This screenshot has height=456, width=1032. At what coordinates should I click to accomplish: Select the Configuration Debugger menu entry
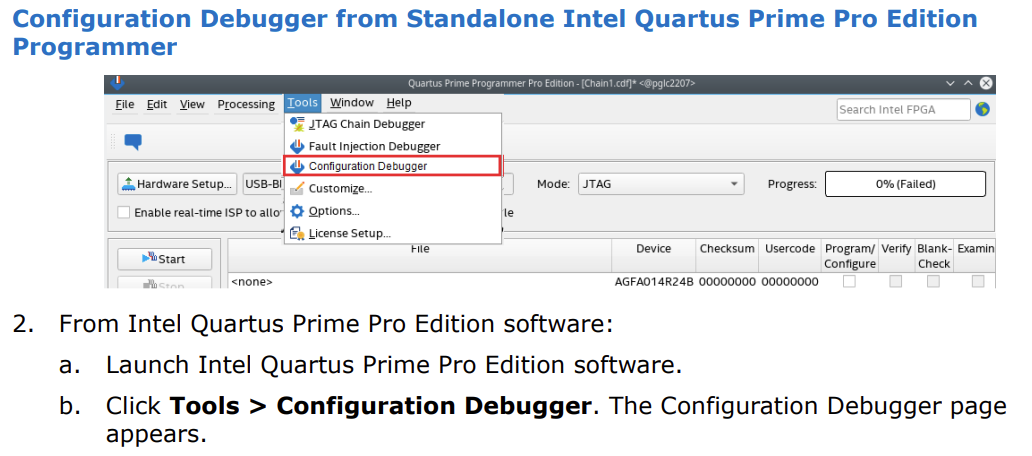368,166
